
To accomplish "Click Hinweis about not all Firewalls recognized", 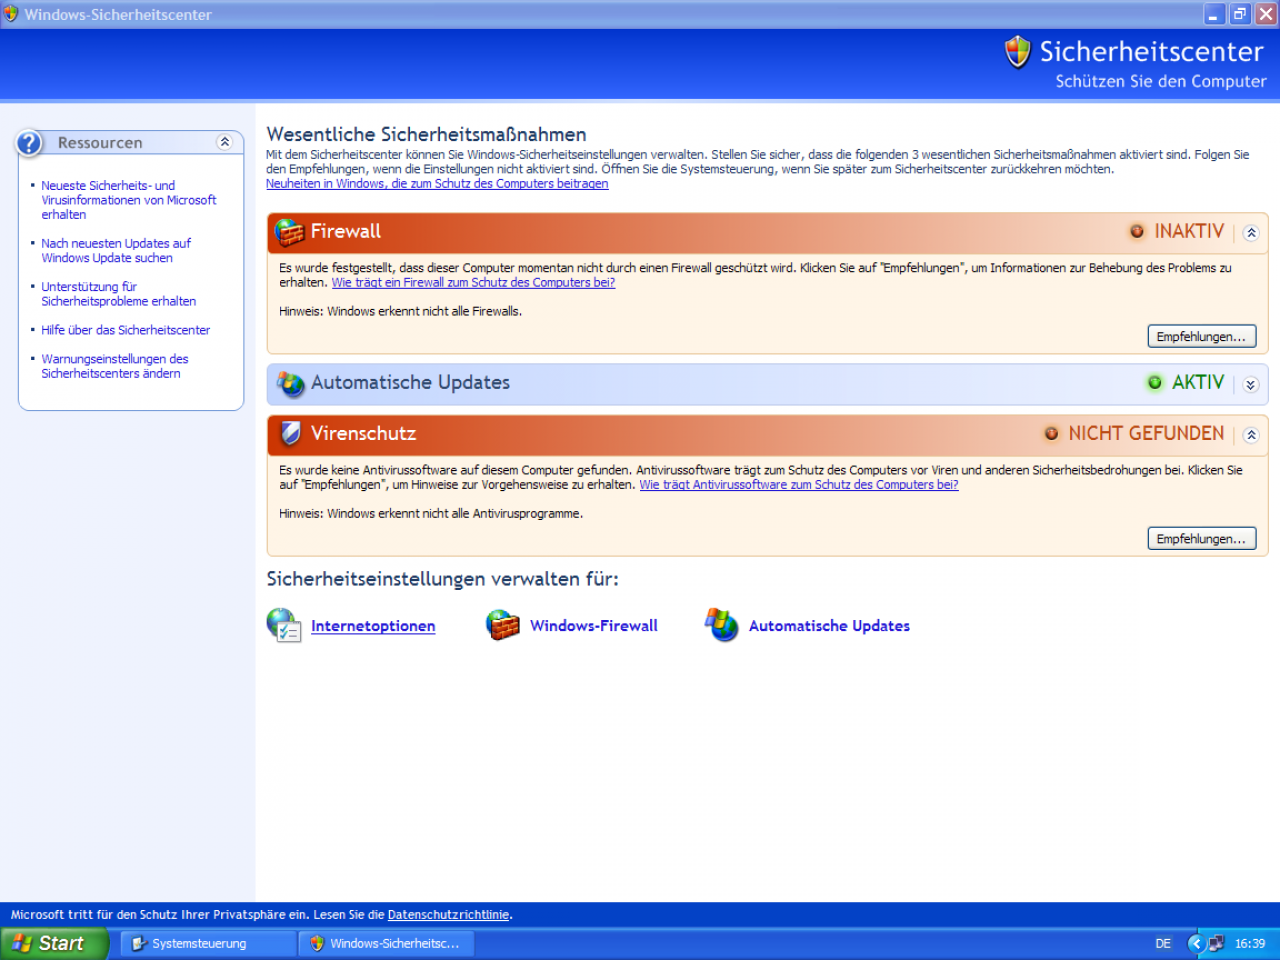I will pyautogui.click(x=400, y=312).
